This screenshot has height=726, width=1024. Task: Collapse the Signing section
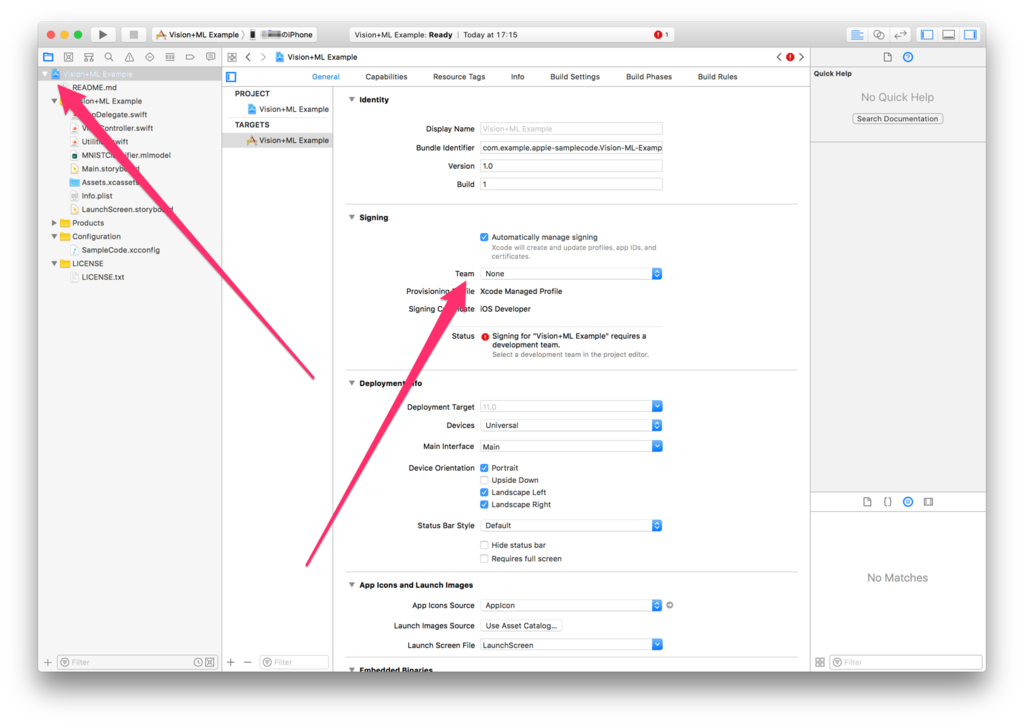352,217
